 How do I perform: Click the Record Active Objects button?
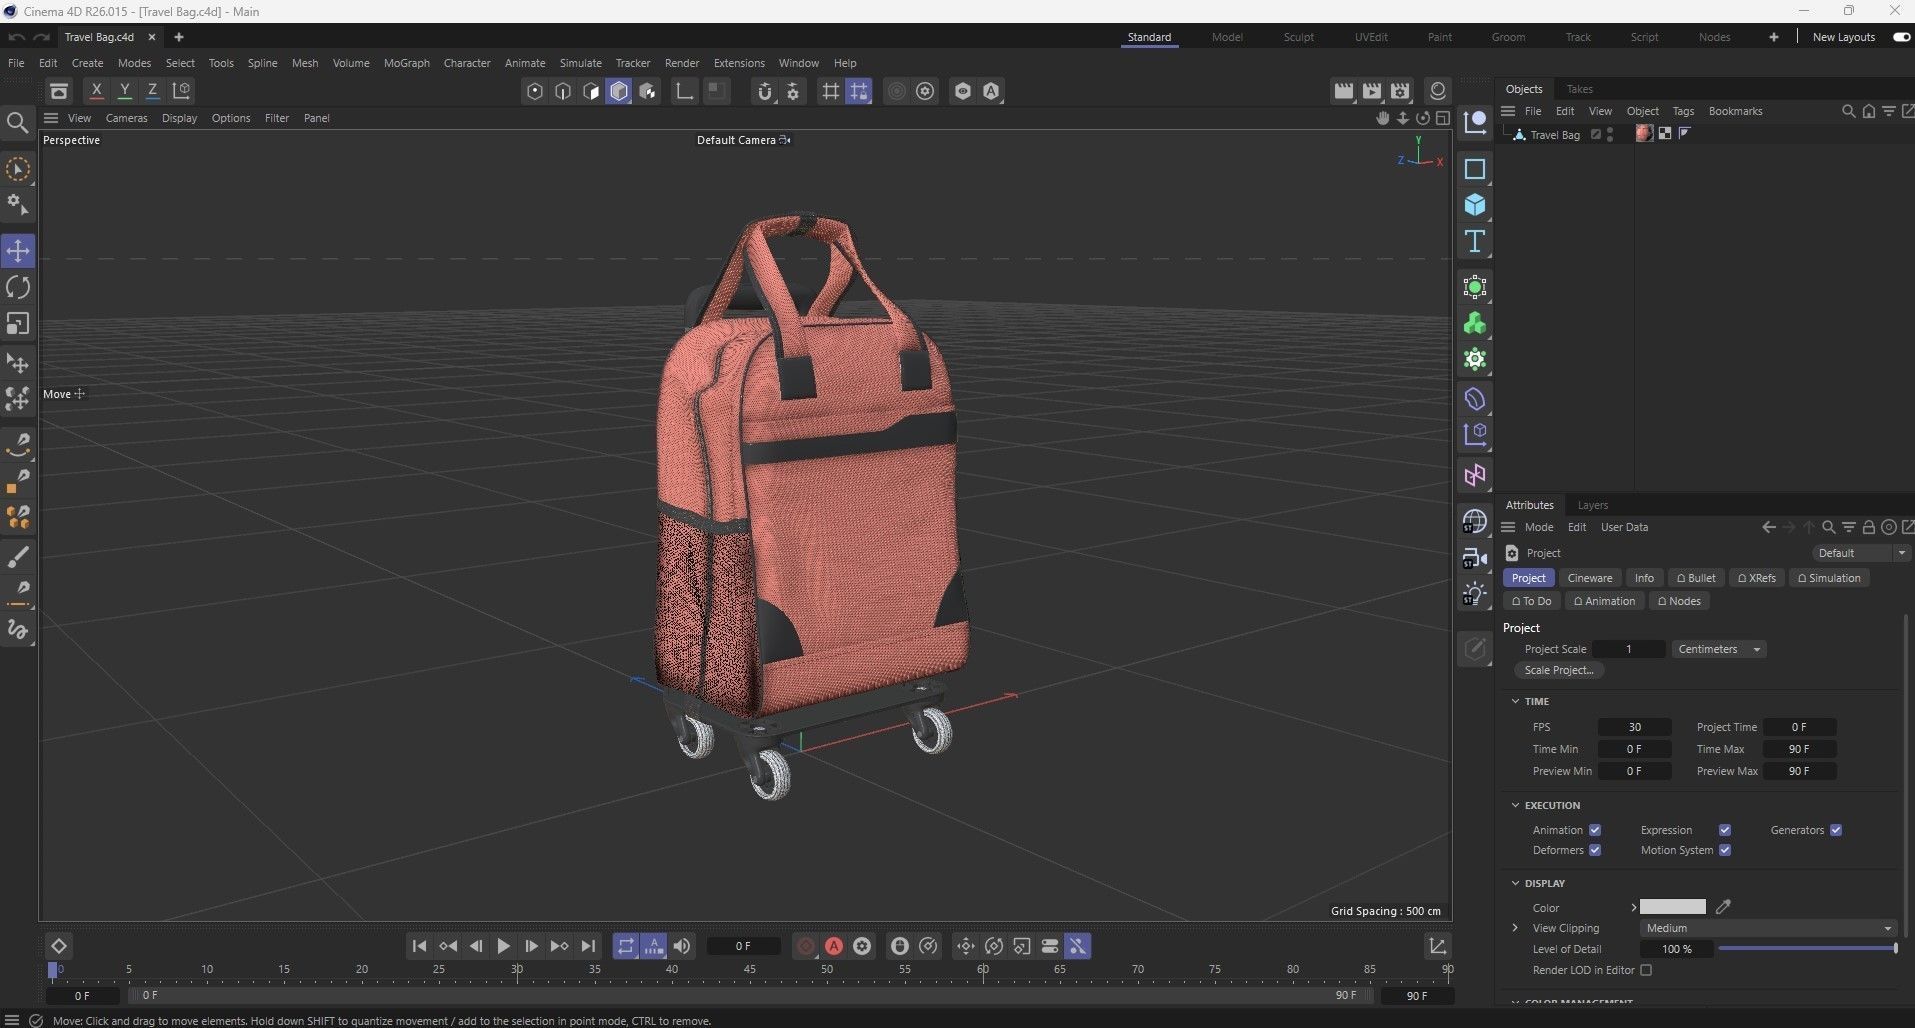(805, 946)
